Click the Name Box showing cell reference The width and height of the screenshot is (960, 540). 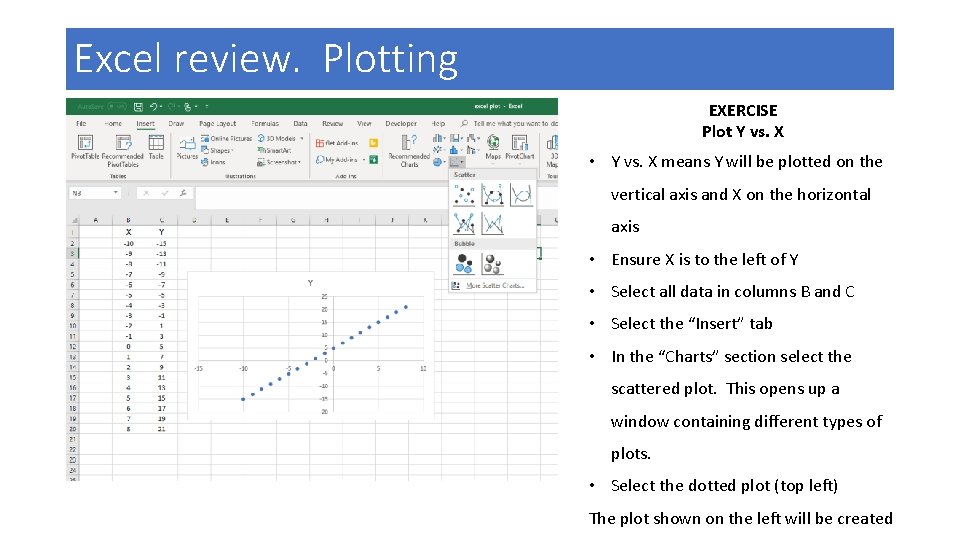pos(95,193)
